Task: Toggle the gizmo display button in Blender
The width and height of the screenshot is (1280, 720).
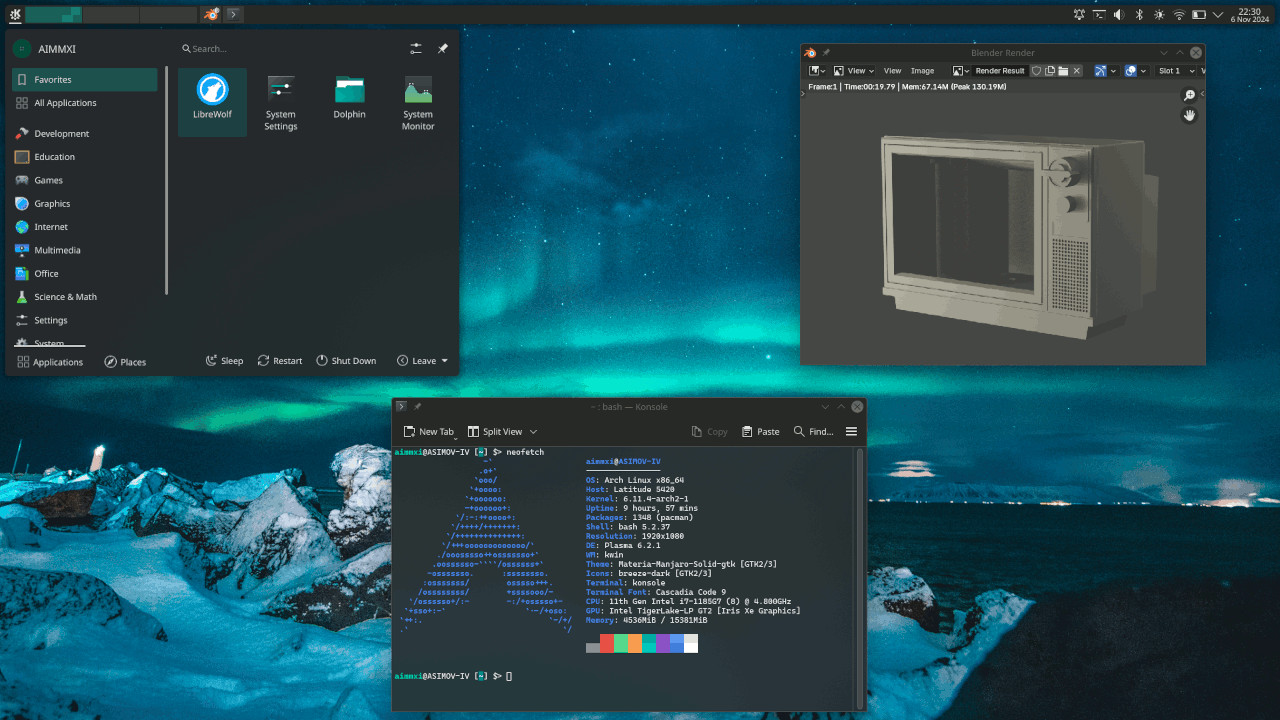Action: pos(1102,71)
